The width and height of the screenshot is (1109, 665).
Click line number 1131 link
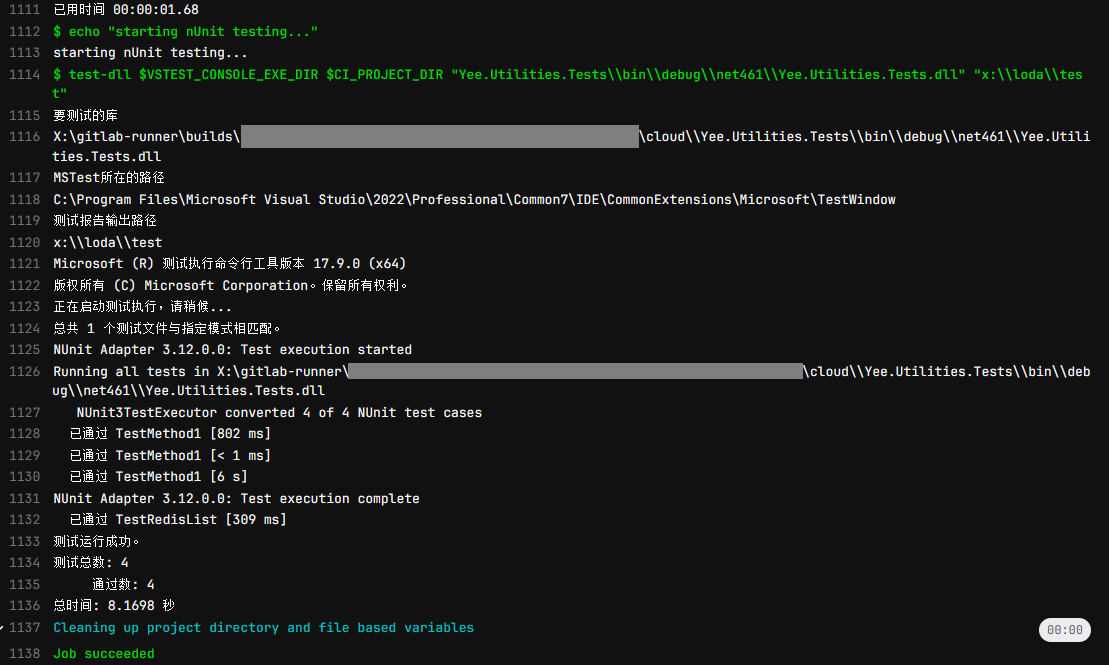(24, 499)
